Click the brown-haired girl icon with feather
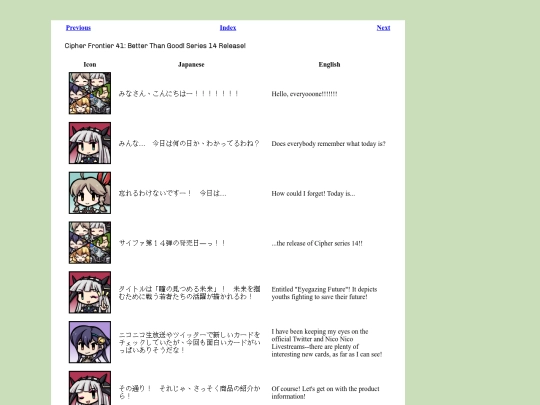Screen dimensions: 540x405 pos(90,193)
